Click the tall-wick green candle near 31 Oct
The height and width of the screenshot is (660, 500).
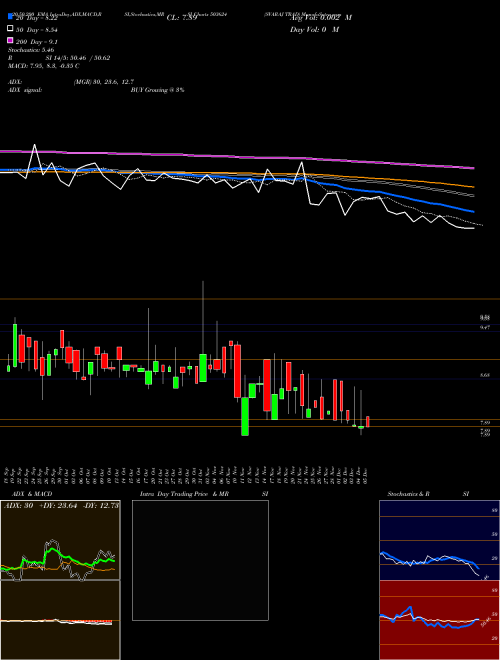coord(203,367)
